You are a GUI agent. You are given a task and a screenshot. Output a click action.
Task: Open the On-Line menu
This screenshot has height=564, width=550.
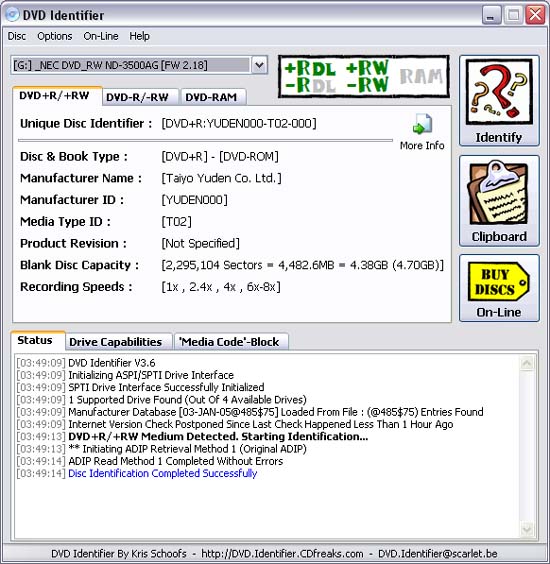tap(101, 36)
